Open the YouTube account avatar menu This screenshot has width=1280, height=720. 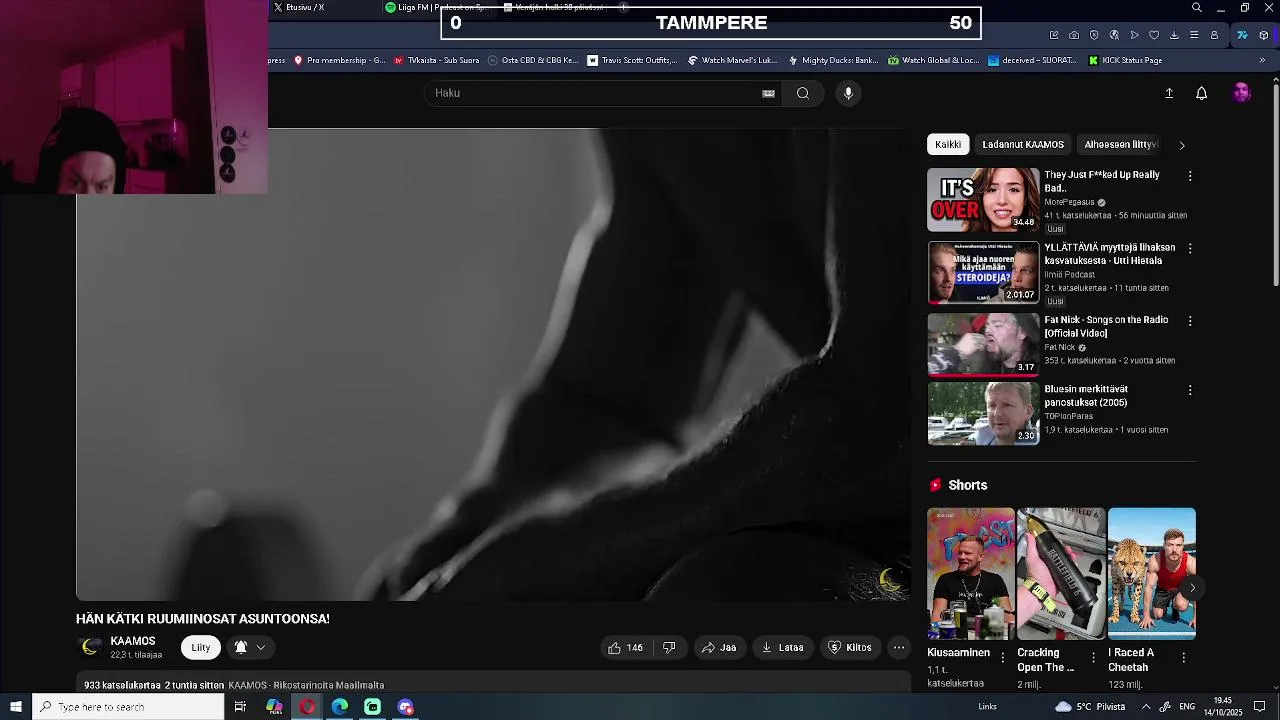coord(1242,93)
